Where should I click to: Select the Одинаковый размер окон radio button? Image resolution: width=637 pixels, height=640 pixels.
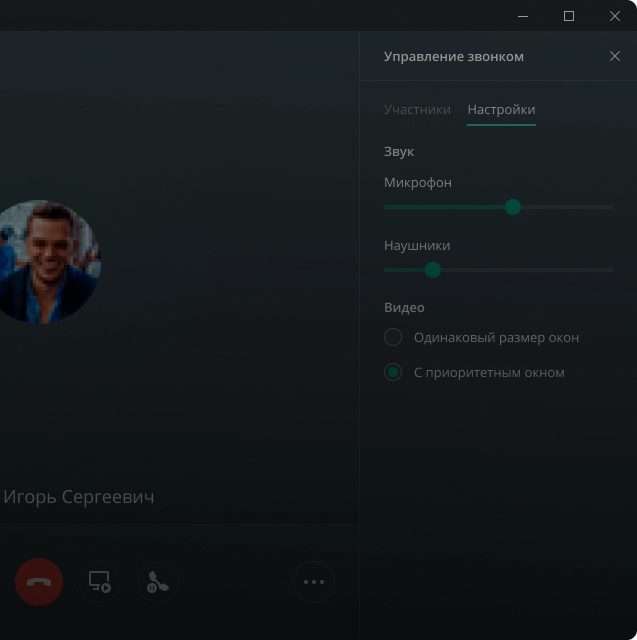coord(393,337)
